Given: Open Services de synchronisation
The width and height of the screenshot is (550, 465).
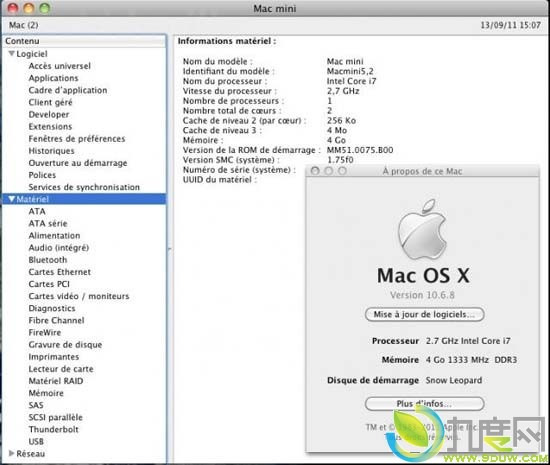Looking at the screenshot, I should pos(84,187).
